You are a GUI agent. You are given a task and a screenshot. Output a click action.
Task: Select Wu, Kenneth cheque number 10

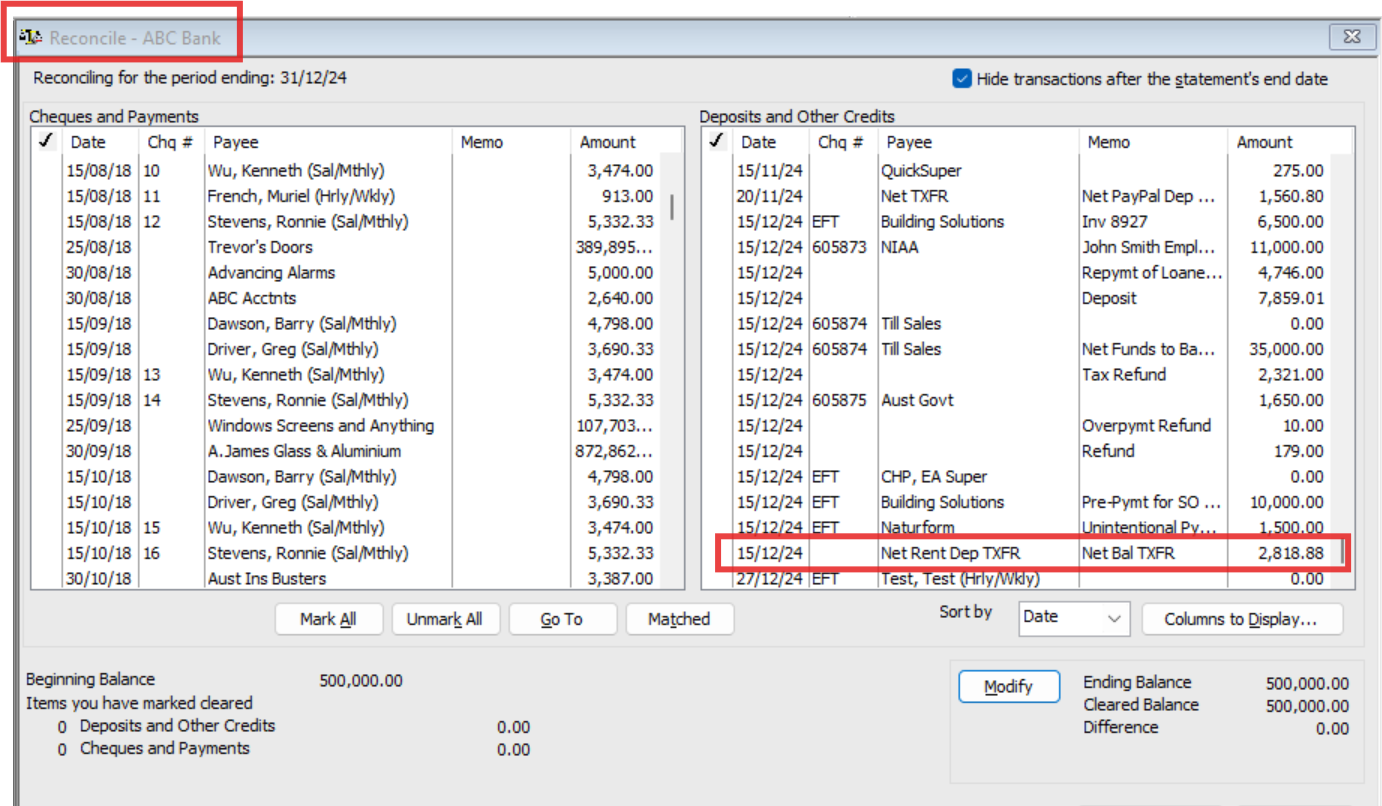pos(346,171)
